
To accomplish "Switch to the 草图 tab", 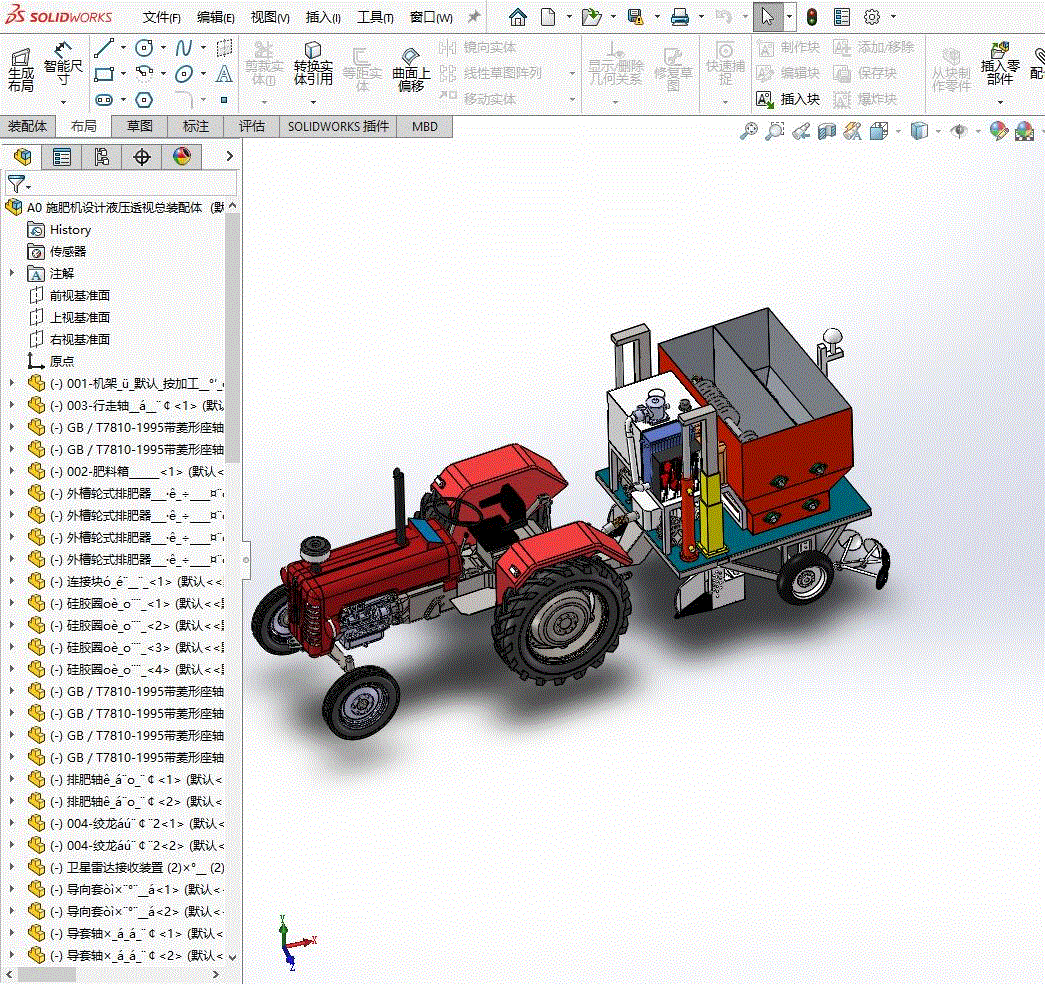I will [x=139, y=126].
